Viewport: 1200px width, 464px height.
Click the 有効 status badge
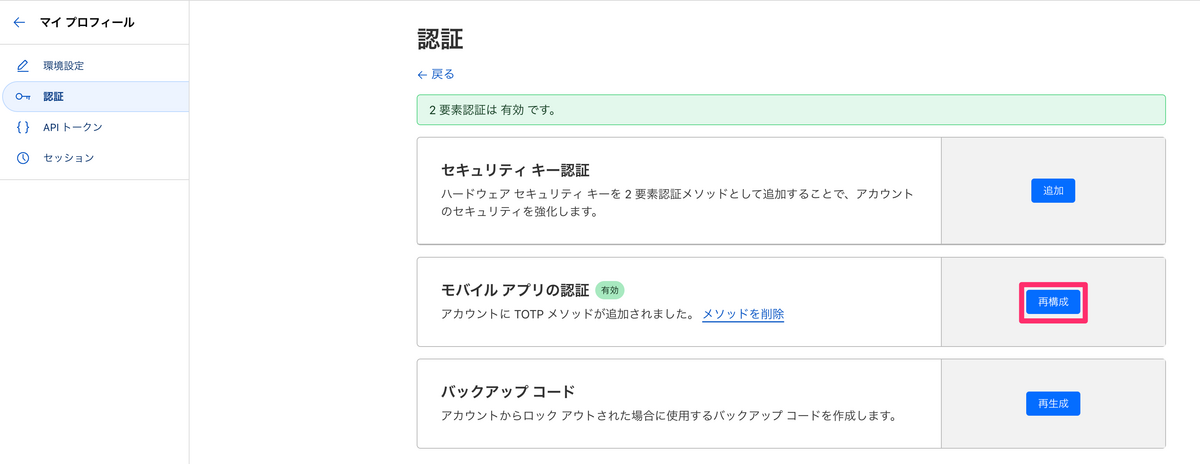(609, 290)
